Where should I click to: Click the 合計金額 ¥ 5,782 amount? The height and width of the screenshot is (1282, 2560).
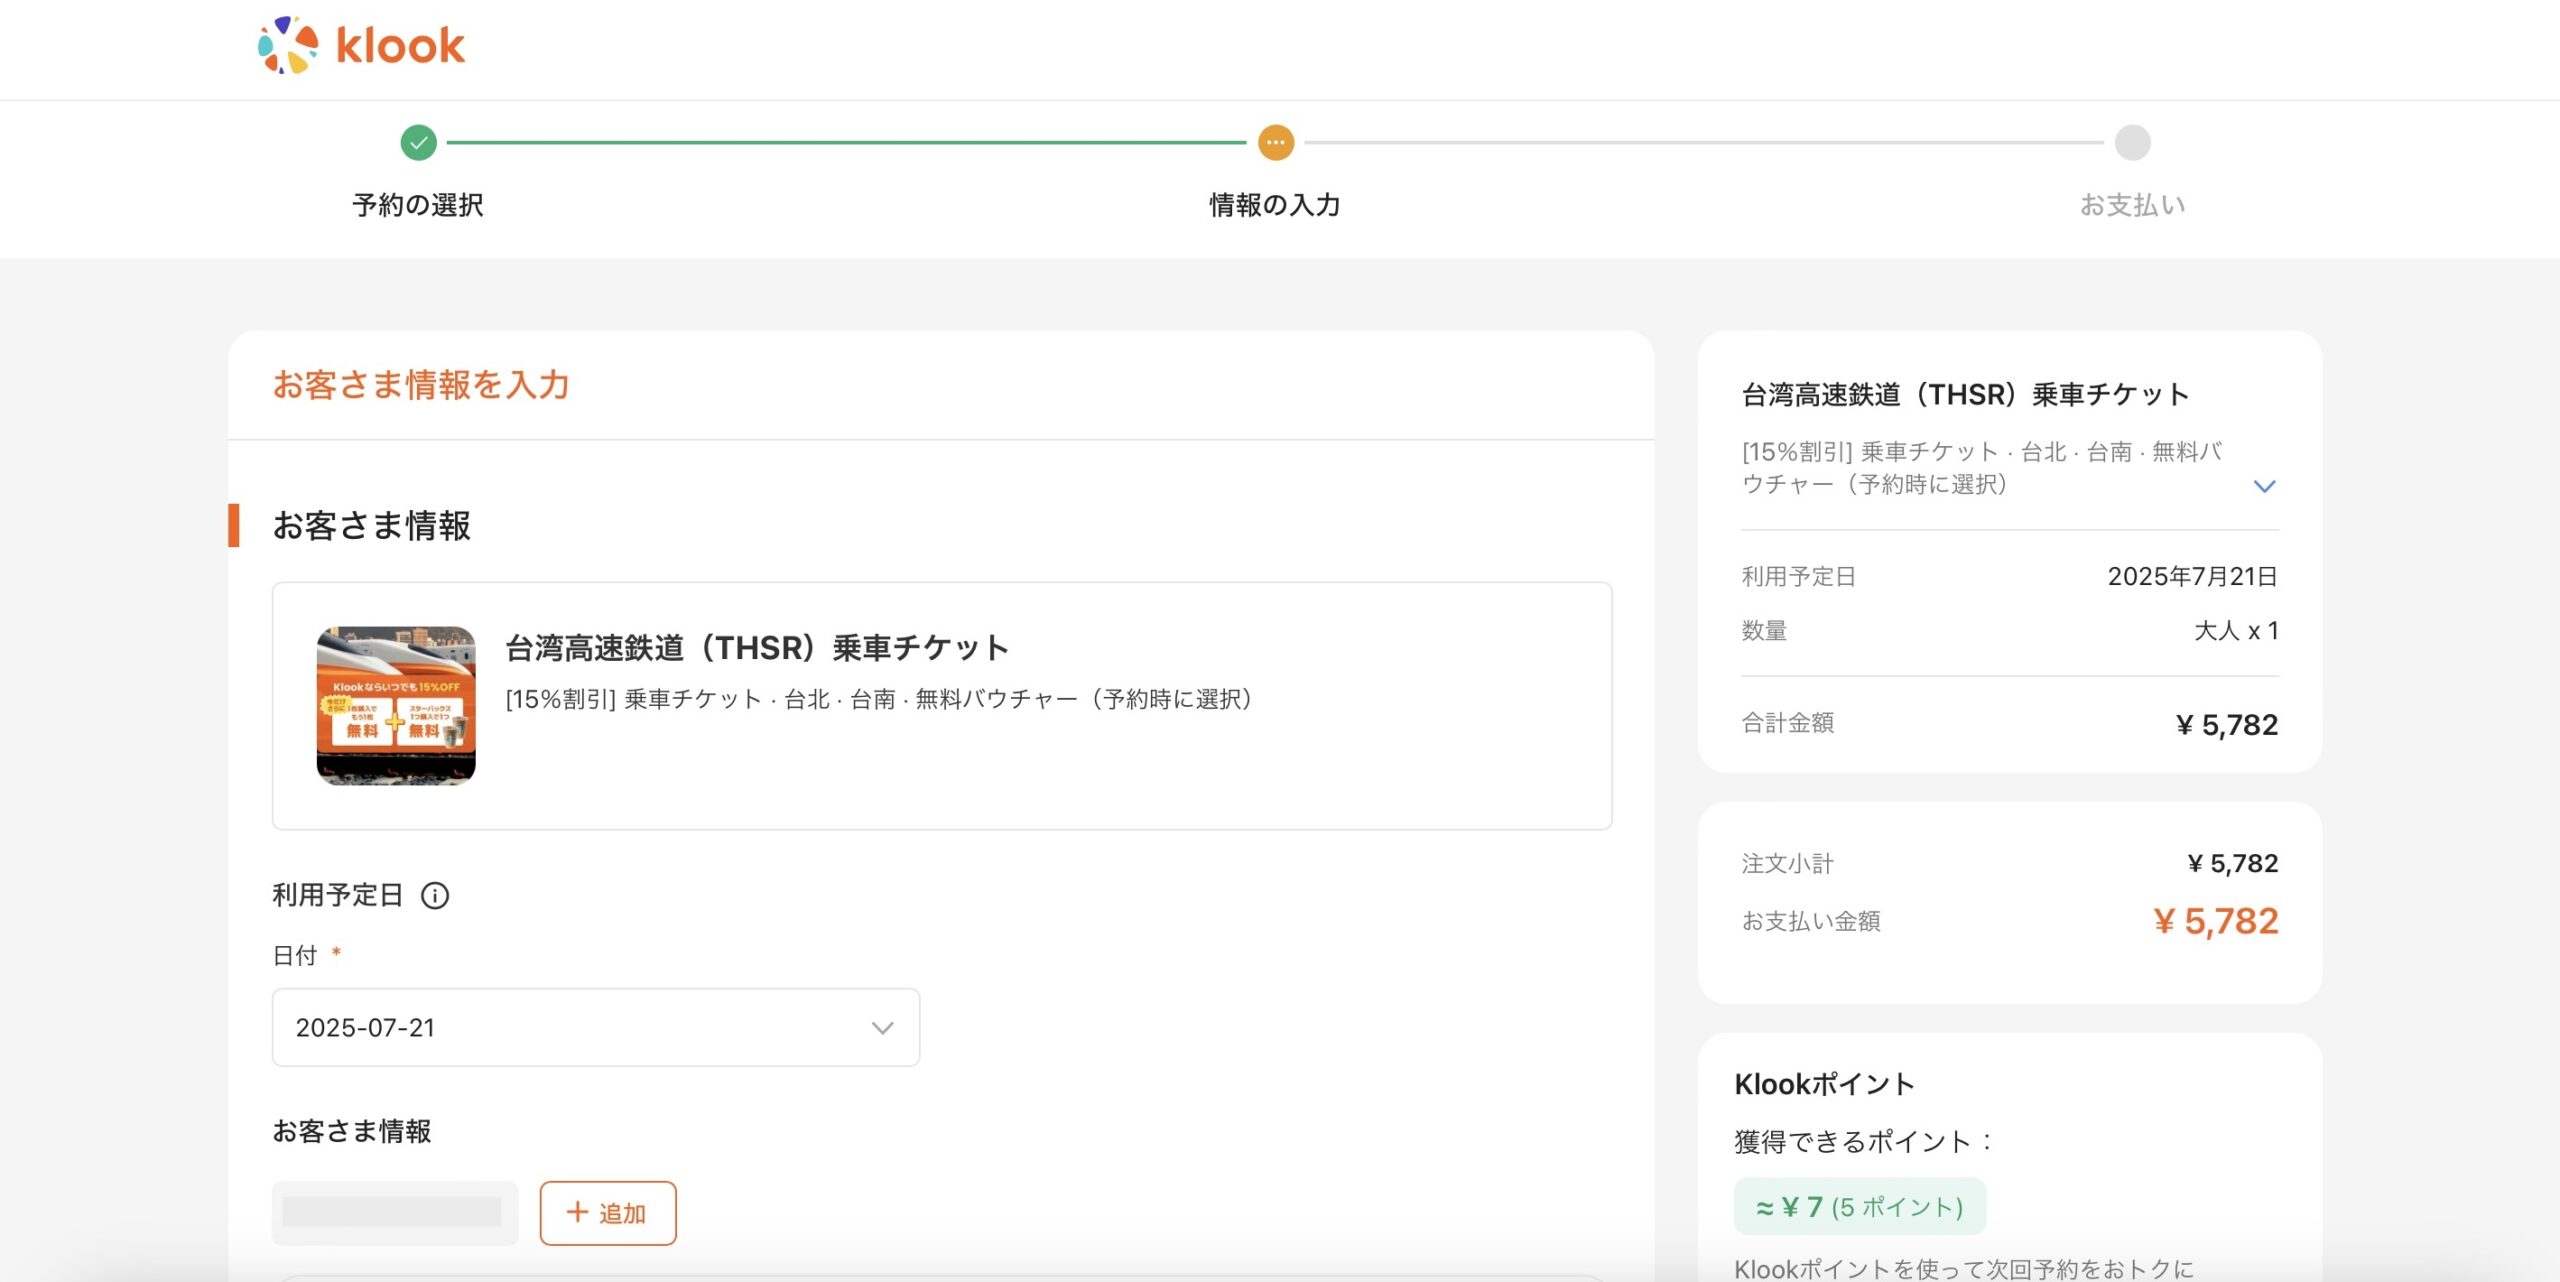pos(2227,724)
